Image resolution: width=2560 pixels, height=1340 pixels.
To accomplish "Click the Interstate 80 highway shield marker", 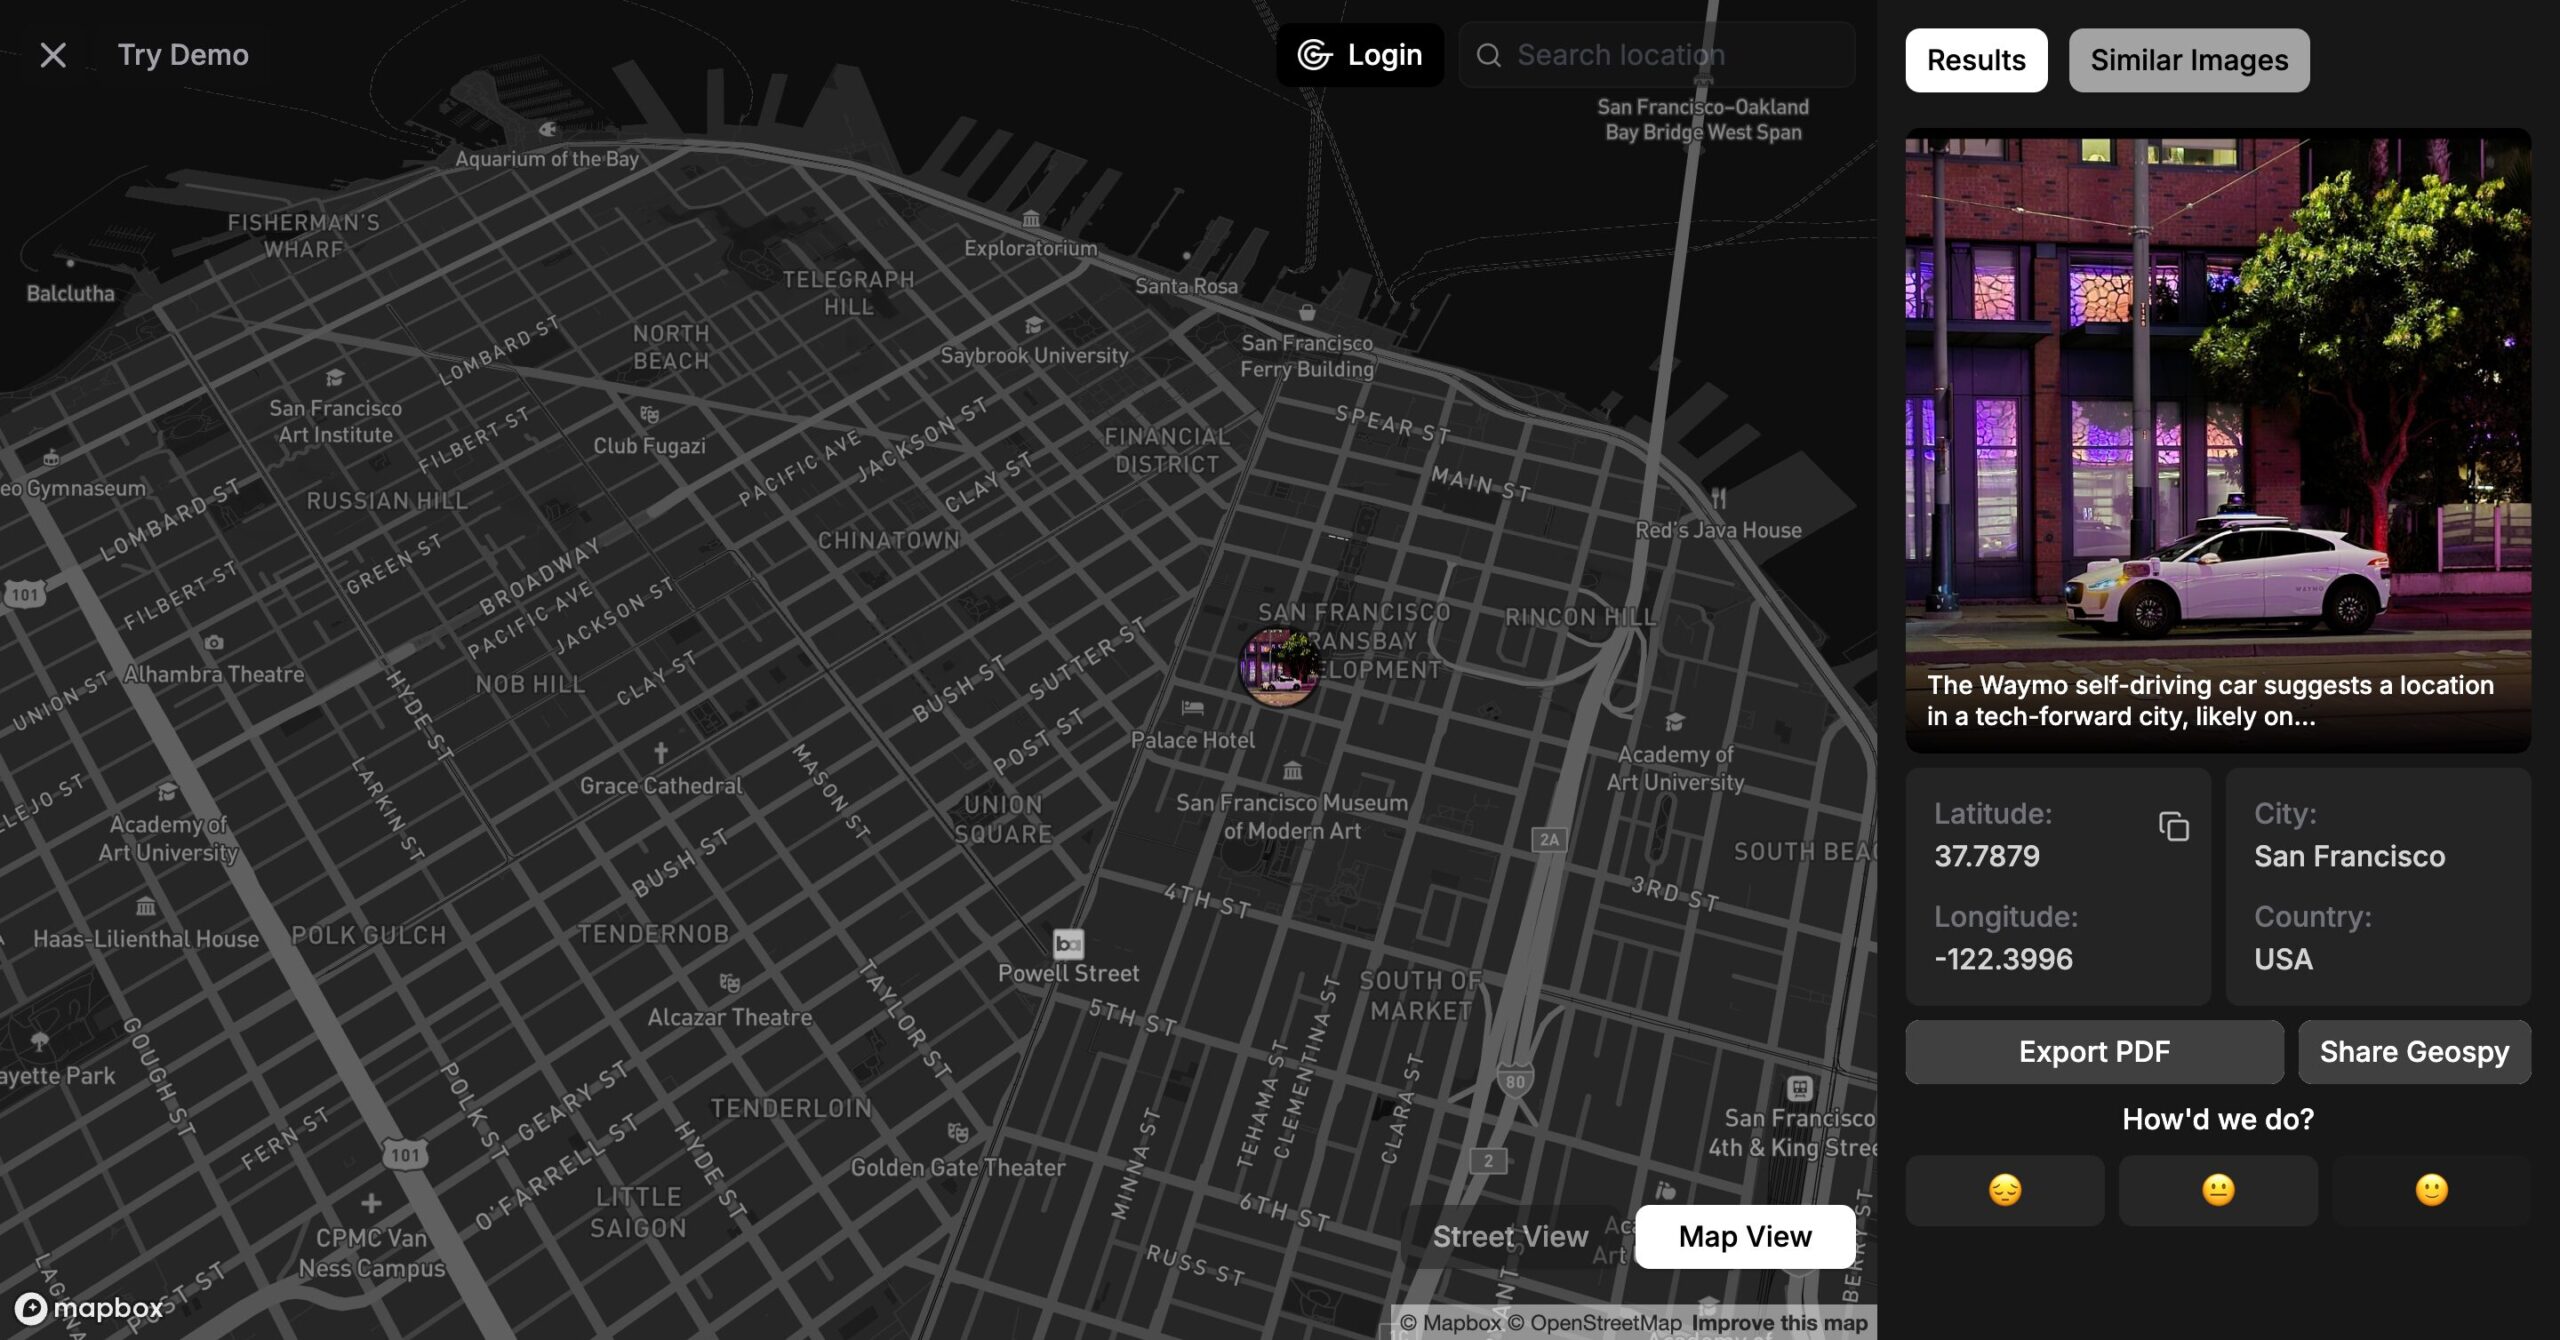I will click(1515, 1081).
